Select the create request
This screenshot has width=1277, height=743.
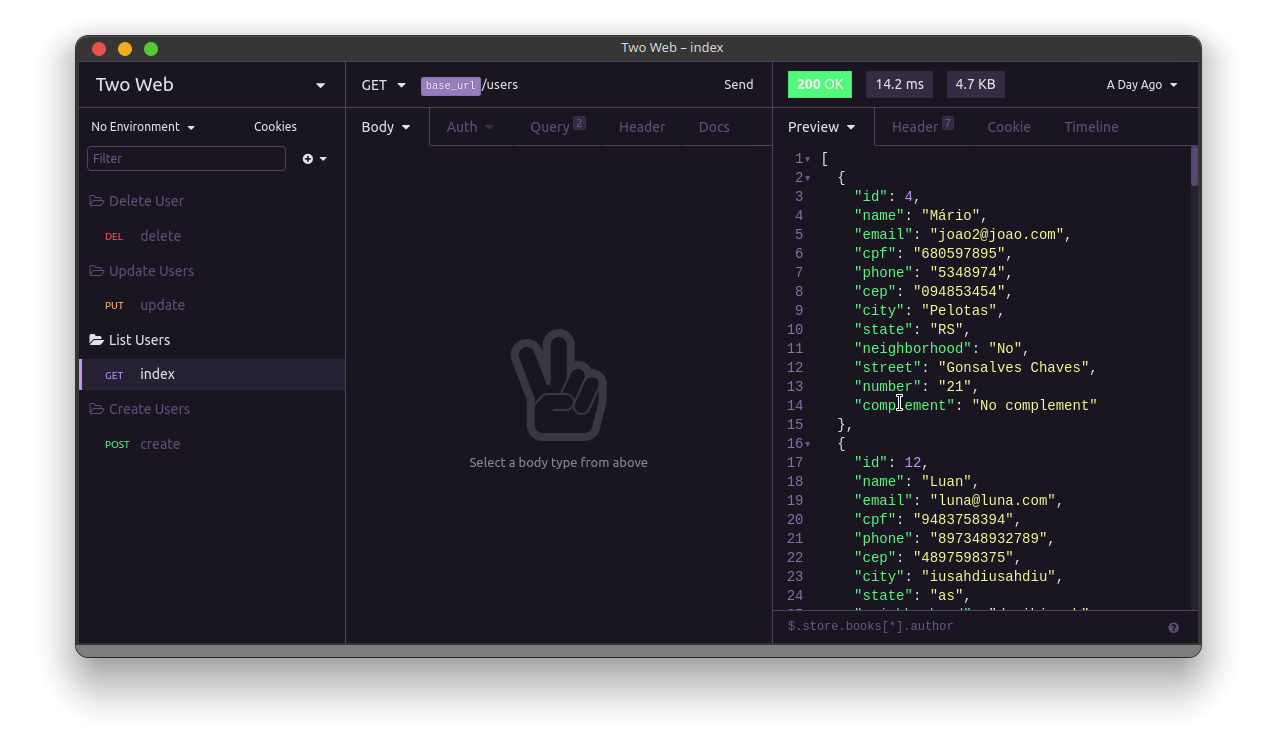pos(212,445)
